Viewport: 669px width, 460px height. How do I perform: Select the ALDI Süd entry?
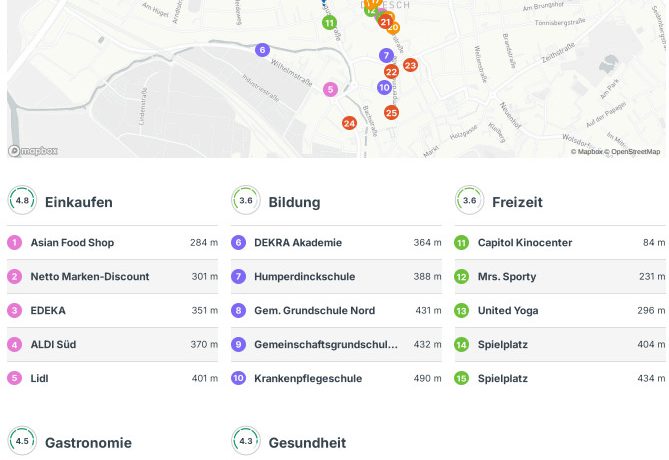(x=112, y=344)
